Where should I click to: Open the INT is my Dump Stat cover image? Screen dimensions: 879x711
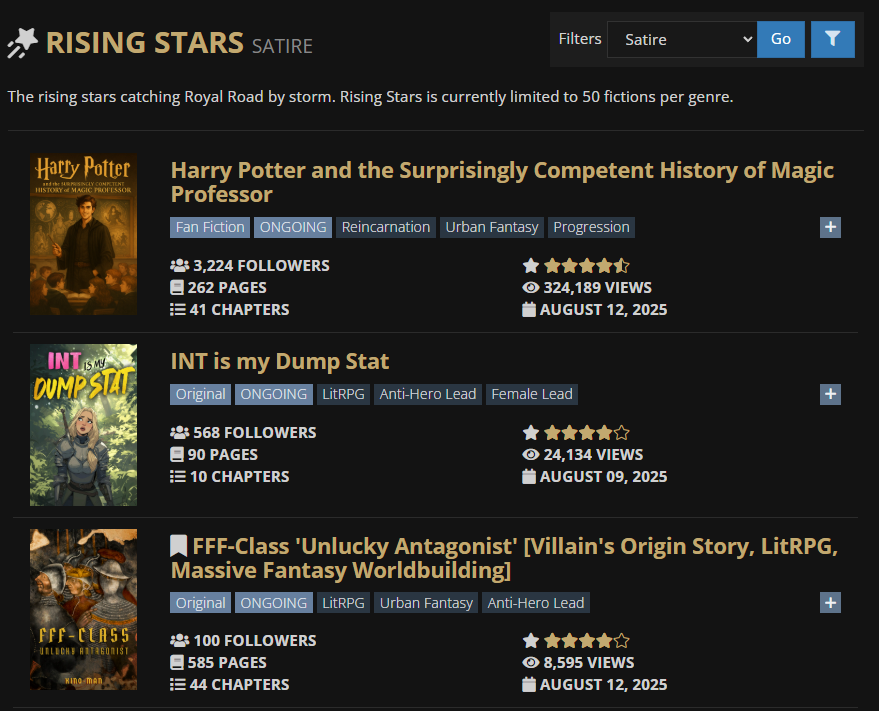click(x=83, y=424)
